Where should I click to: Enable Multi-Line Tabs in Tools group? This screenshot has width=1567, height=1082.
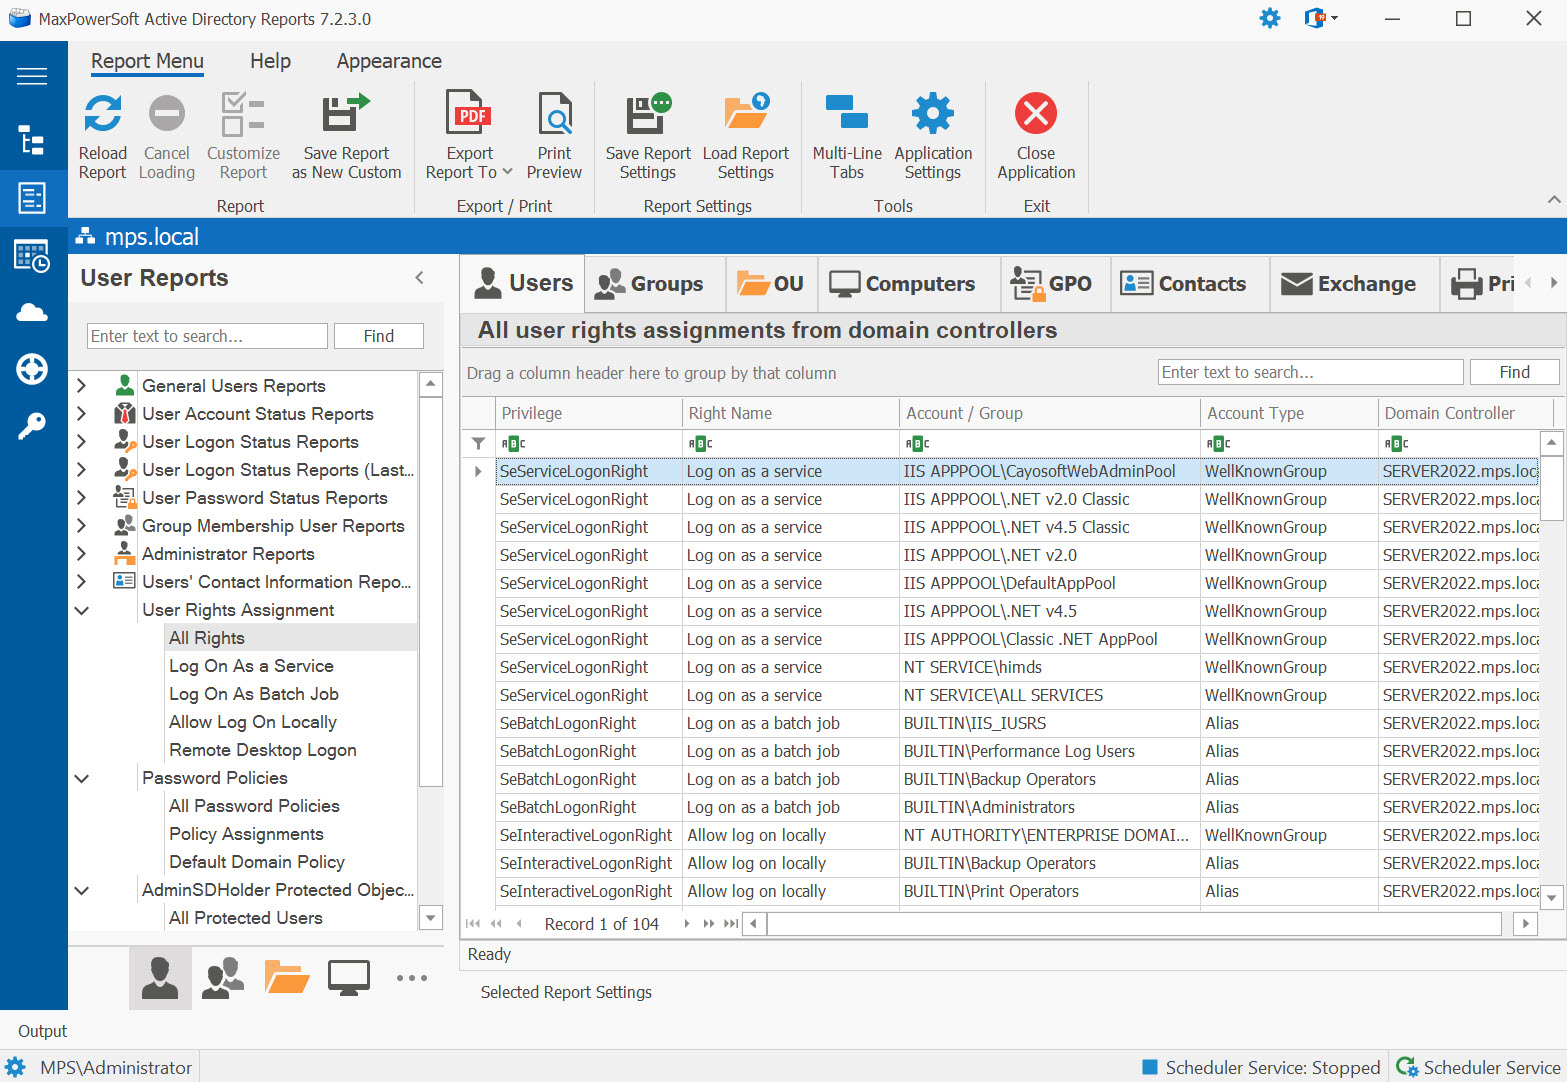[846, 113]
